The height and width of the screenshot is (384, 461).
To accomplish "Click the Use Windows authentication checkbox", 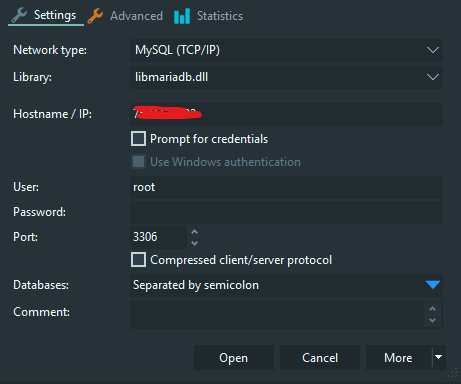I will tap(138, 162).
